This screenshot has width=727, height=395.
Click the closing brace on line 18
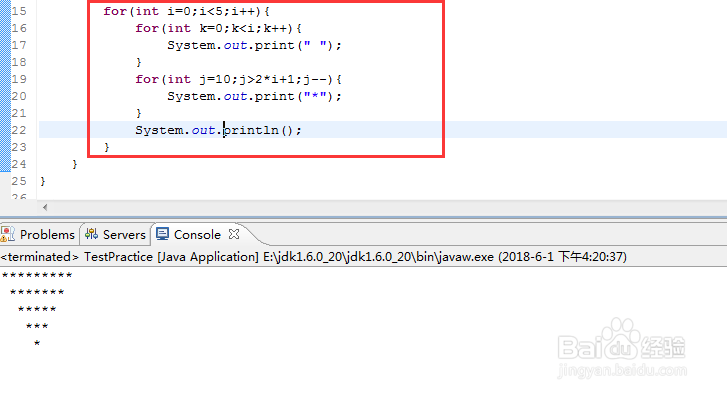[138, 63]
